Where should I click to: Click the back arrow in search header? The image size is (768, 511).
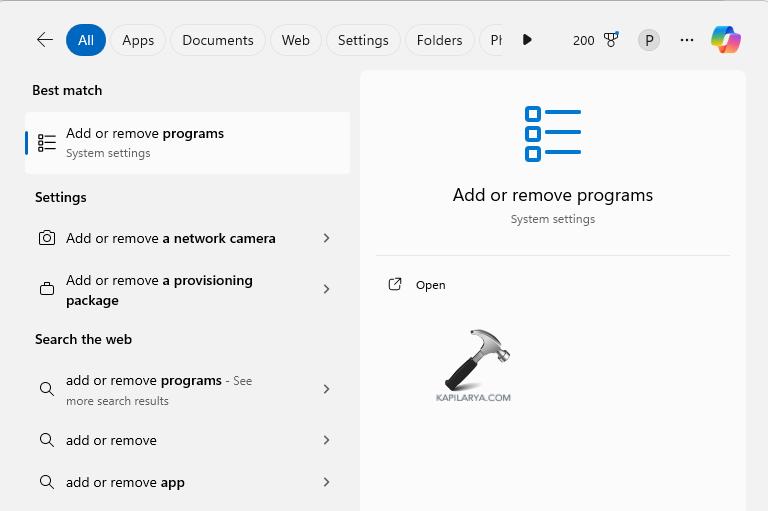pyautogui.click(x=44, y=40)
